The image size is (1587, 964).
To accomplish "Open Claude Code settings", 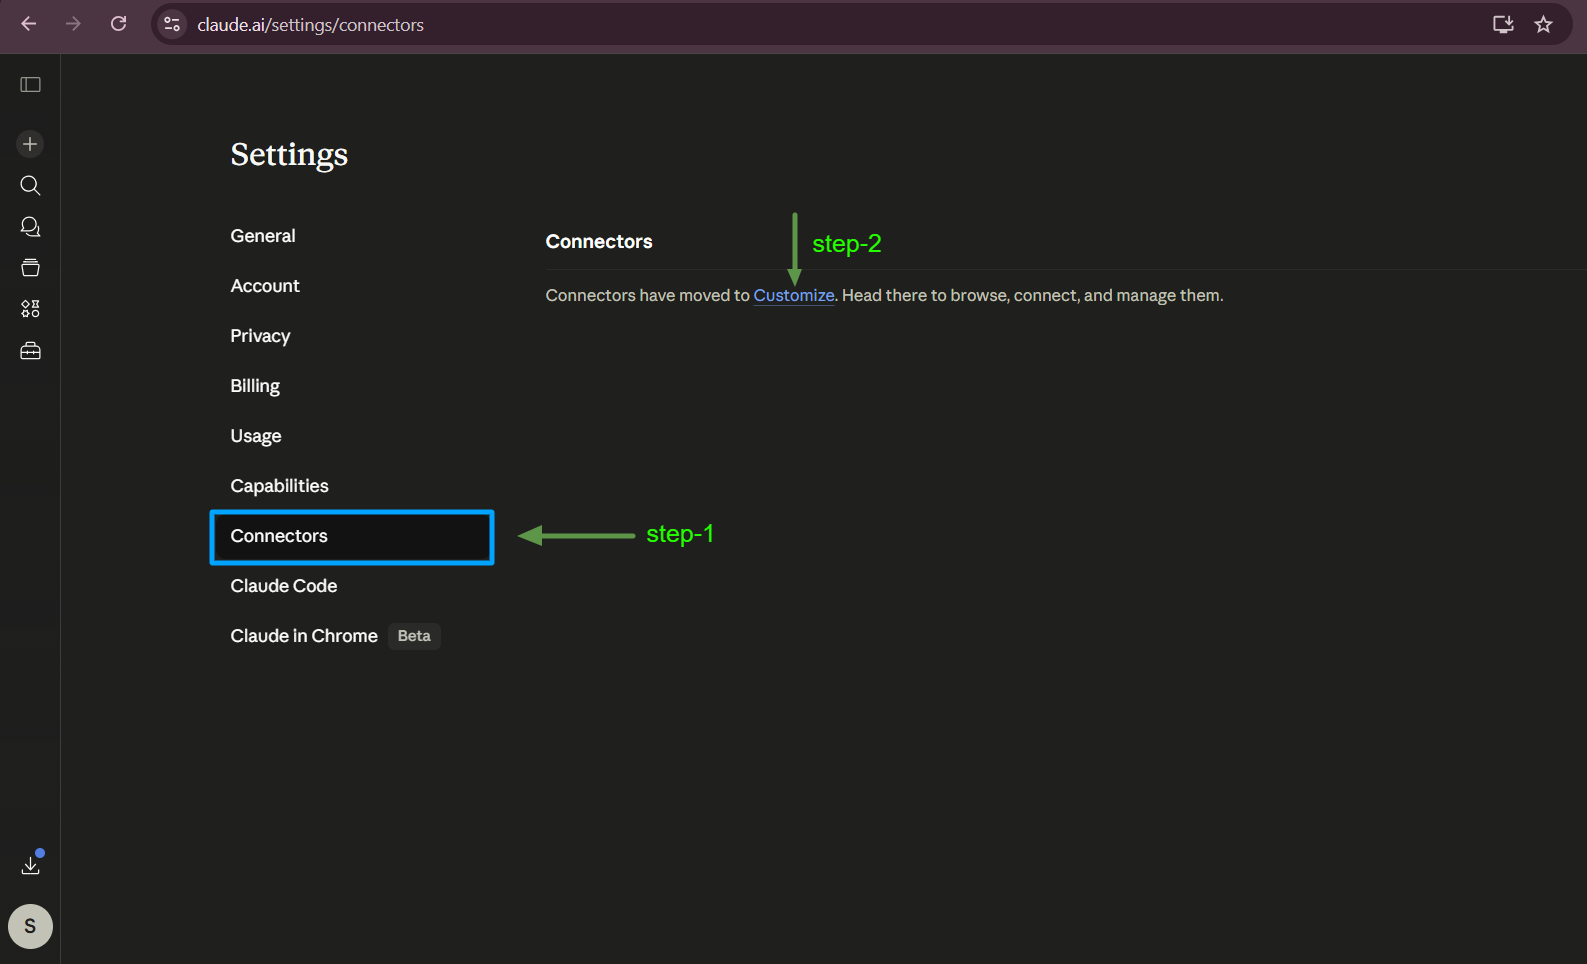I will point(284,586).
